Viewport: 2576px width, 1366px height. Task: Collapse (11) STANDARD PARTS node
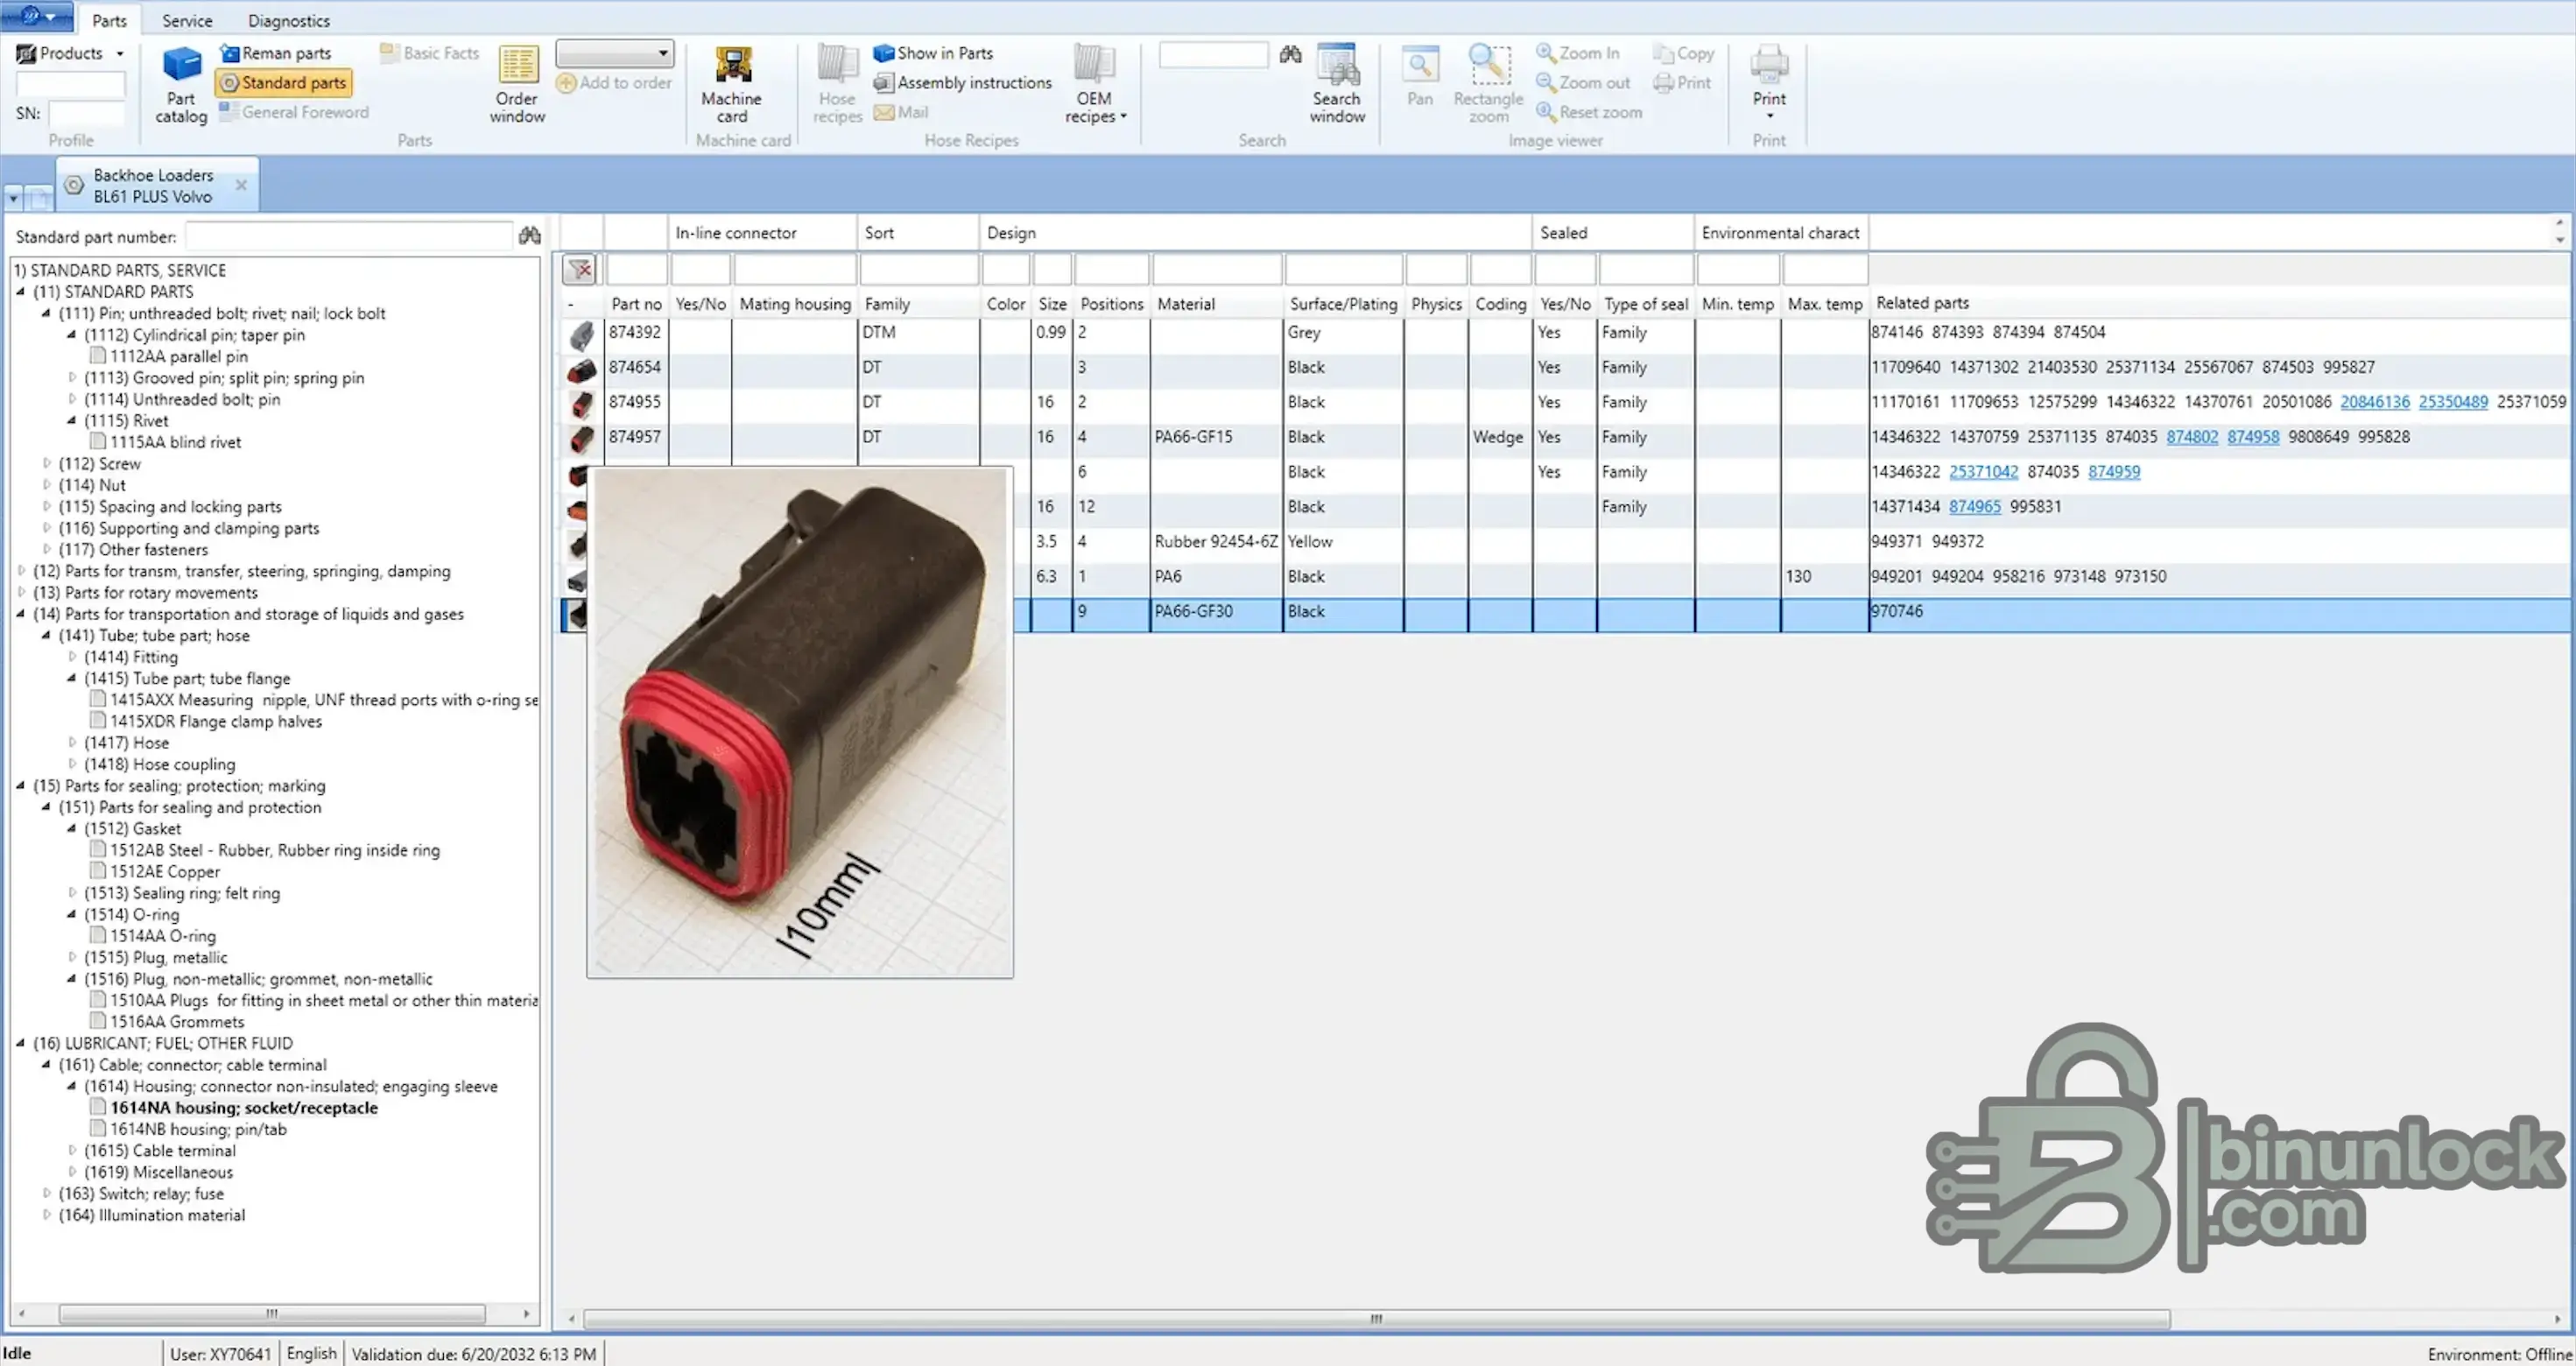(x=21, y=292)
